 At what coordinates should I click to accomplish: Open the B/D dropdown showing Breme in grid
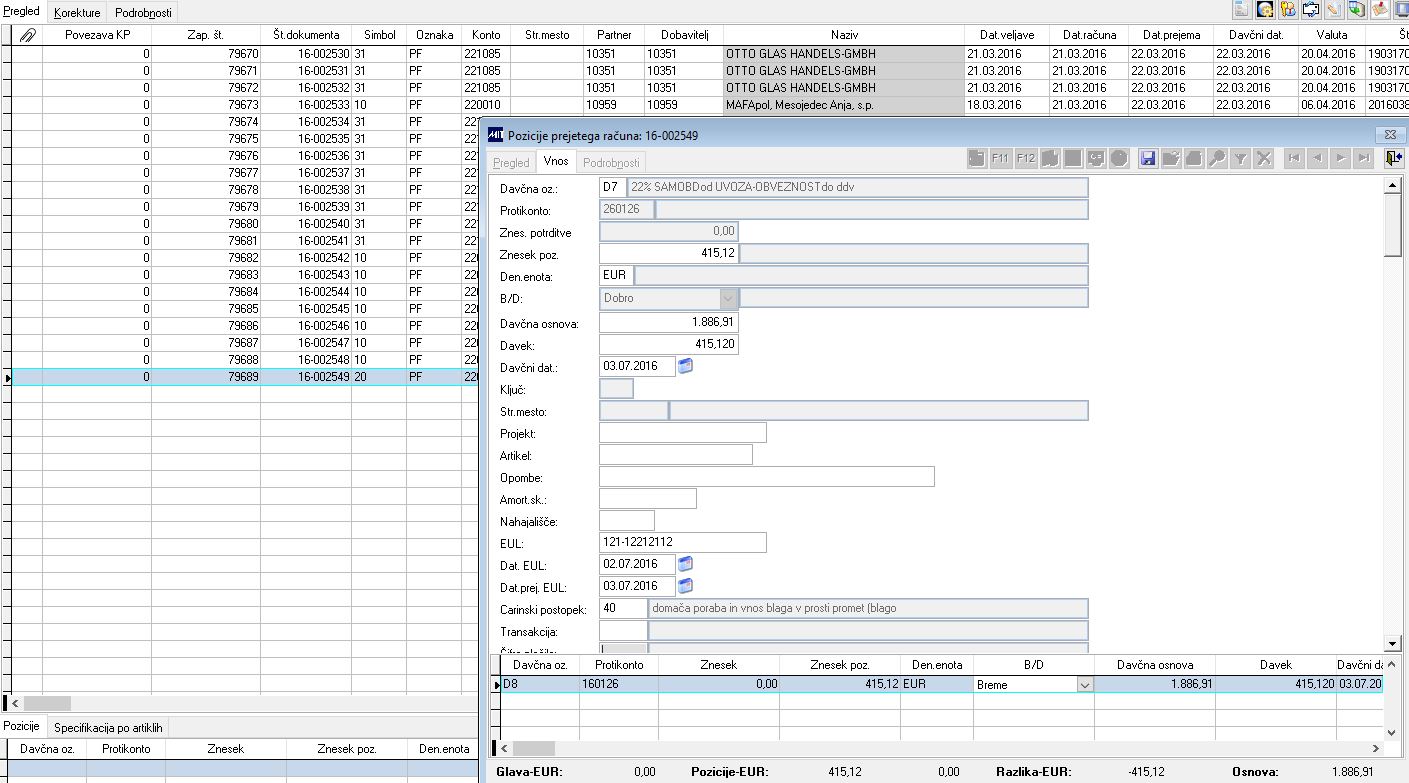[x=1084, y=685]
